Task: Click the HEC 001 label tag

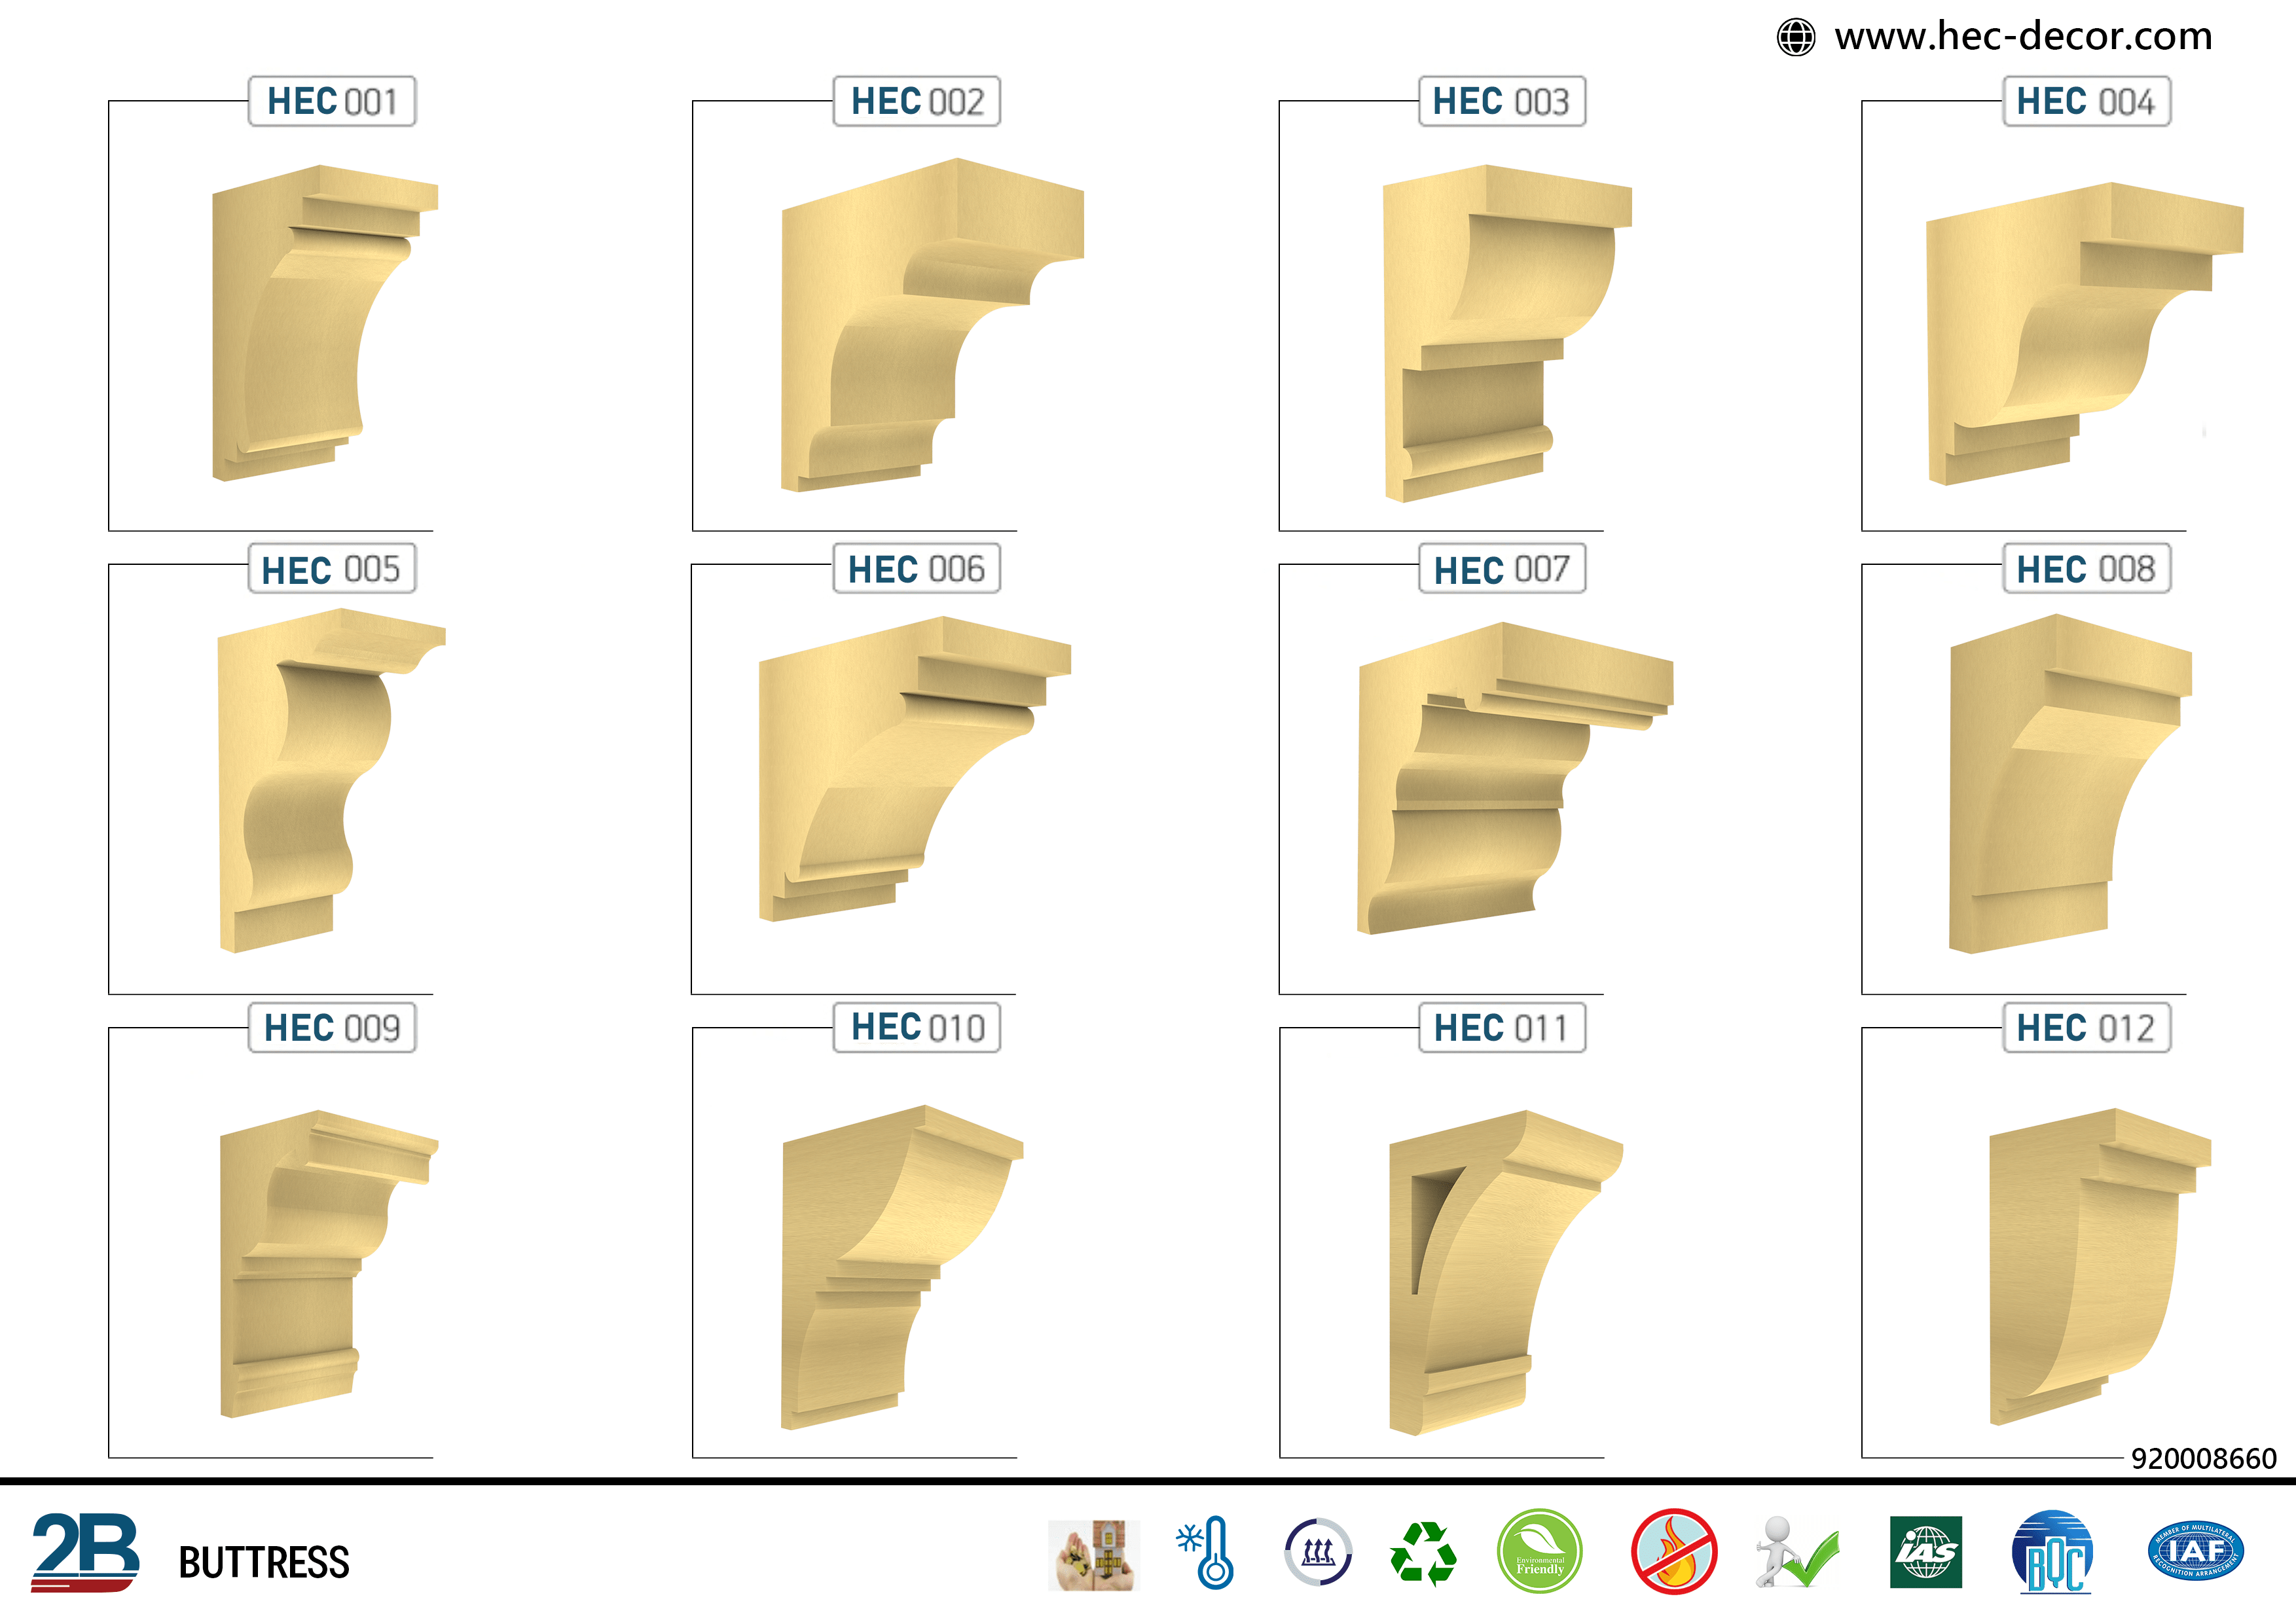Action: click(332, 102)
